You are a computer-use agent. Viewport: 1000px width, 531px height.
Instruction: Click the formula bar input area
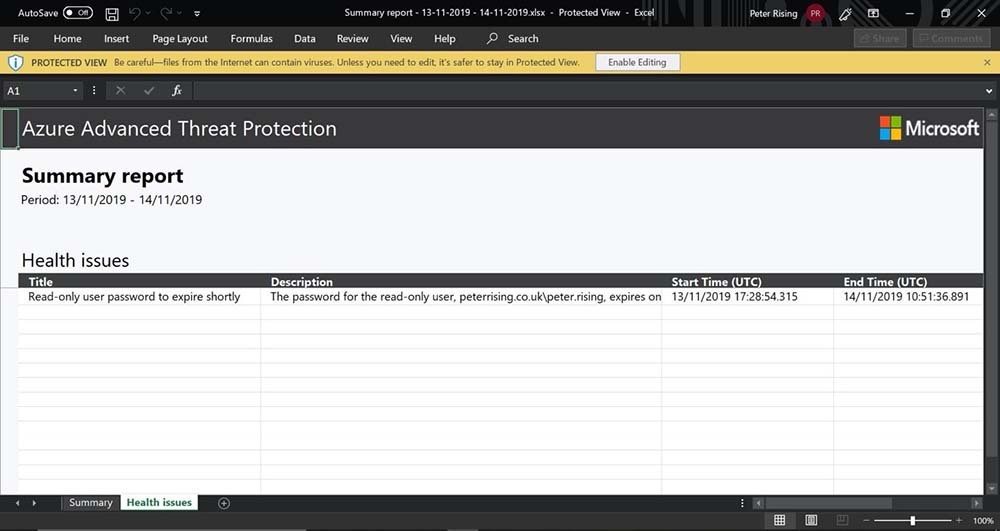[x=587, y=91]
